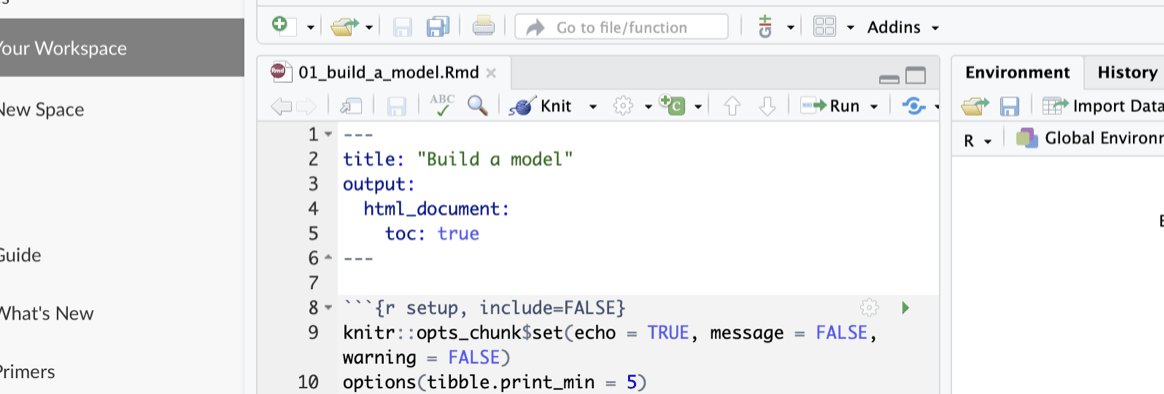Click the setup chunk options gear
Screen dimensions: 1164x394
[869, 307]
